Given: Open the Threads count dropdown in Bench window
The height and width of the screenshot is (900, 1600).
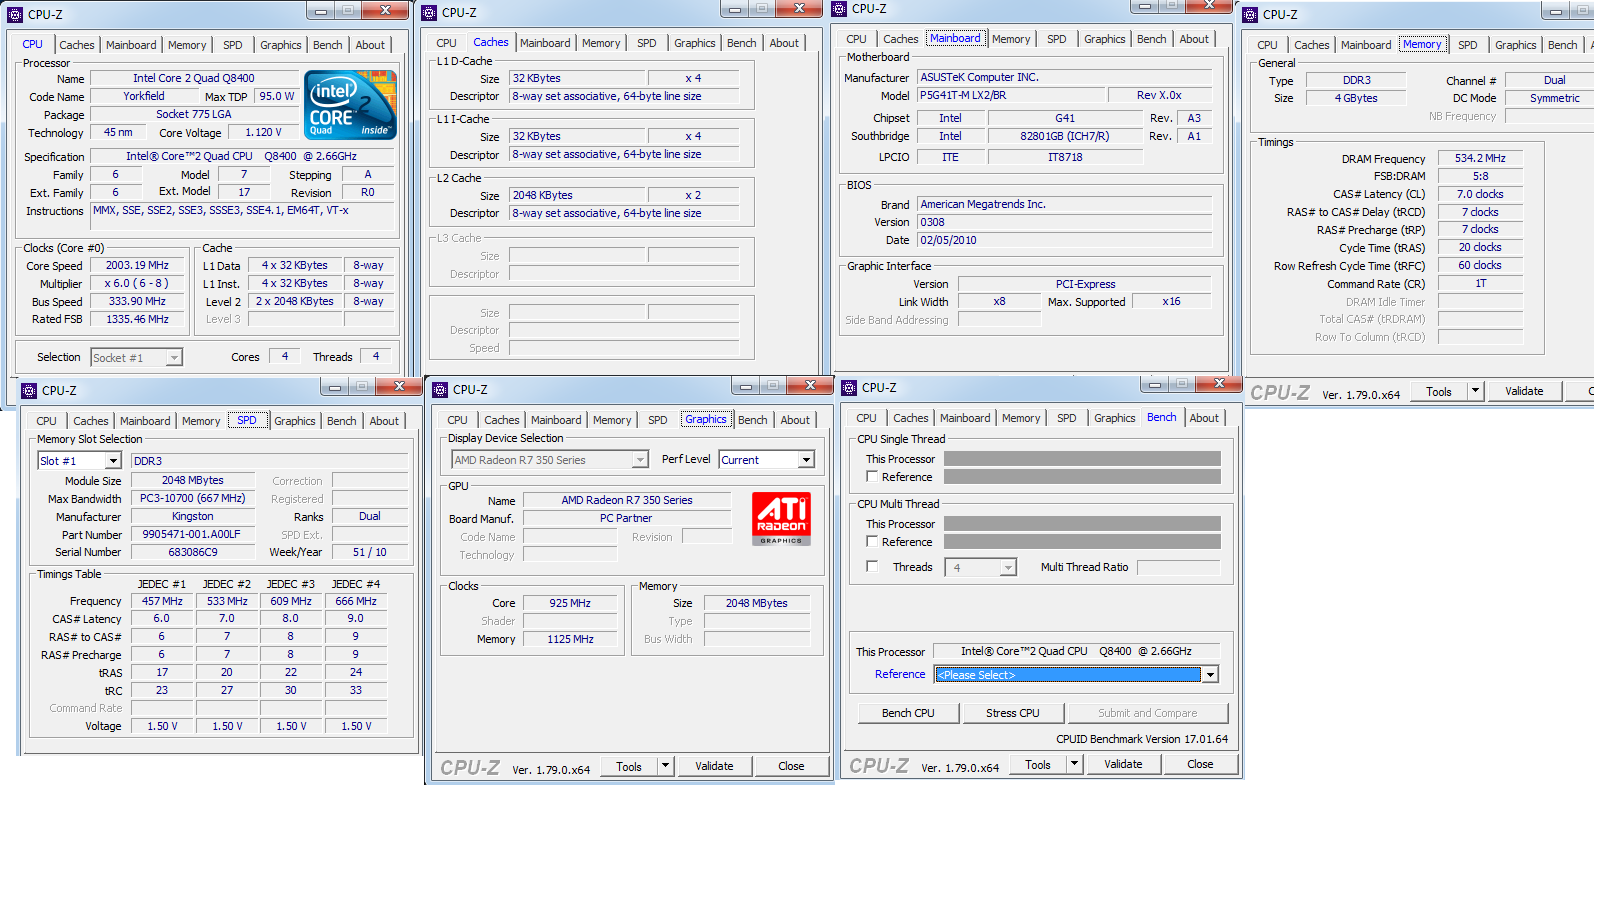Looking at the screenshot, I should (x=1008, y=568).
